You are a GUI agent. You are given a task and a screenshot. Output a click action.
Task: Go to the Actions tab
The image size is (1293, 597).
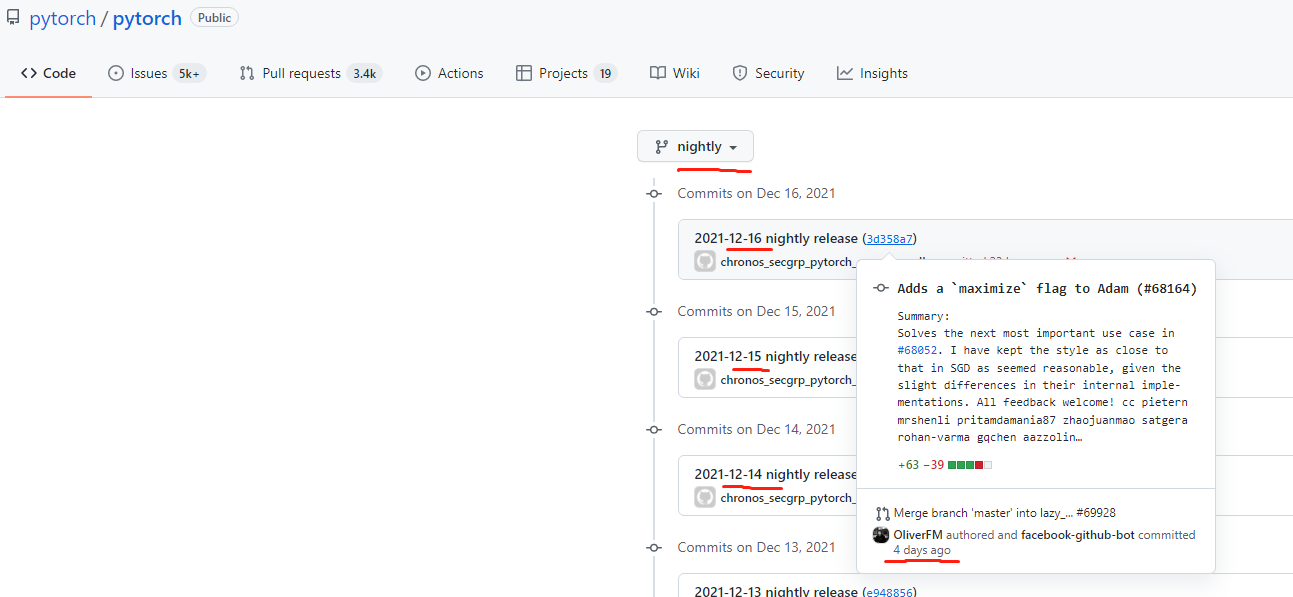449,73
